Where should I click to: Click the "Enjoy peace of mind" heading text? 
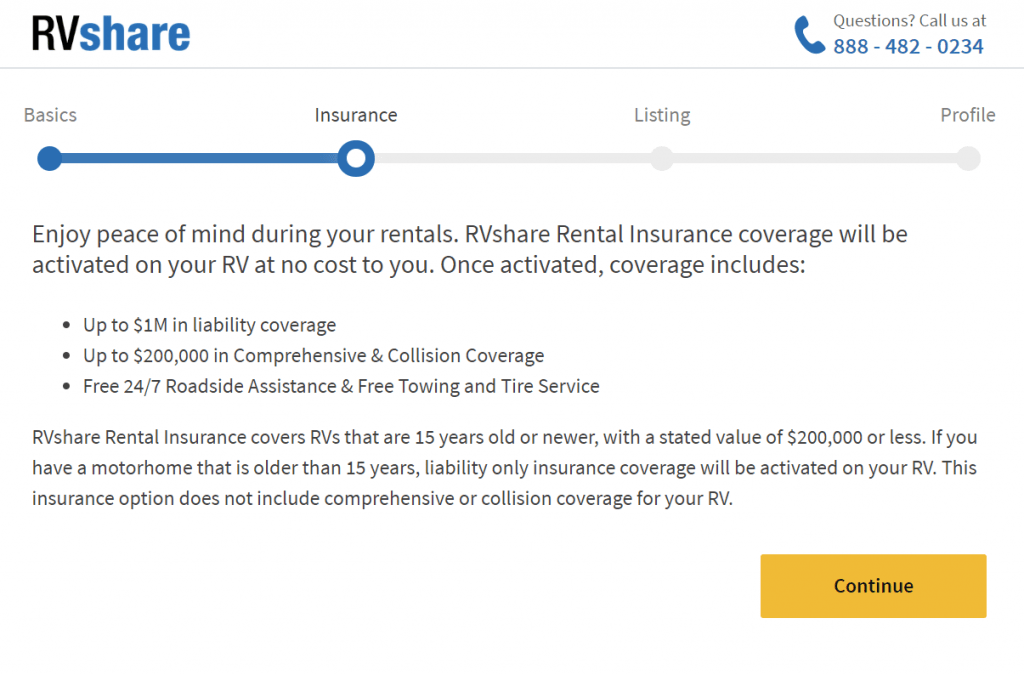click(470, 249)
